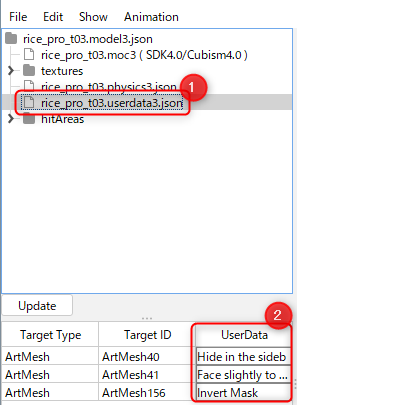Click the Target Type column header

pos(50,335)
